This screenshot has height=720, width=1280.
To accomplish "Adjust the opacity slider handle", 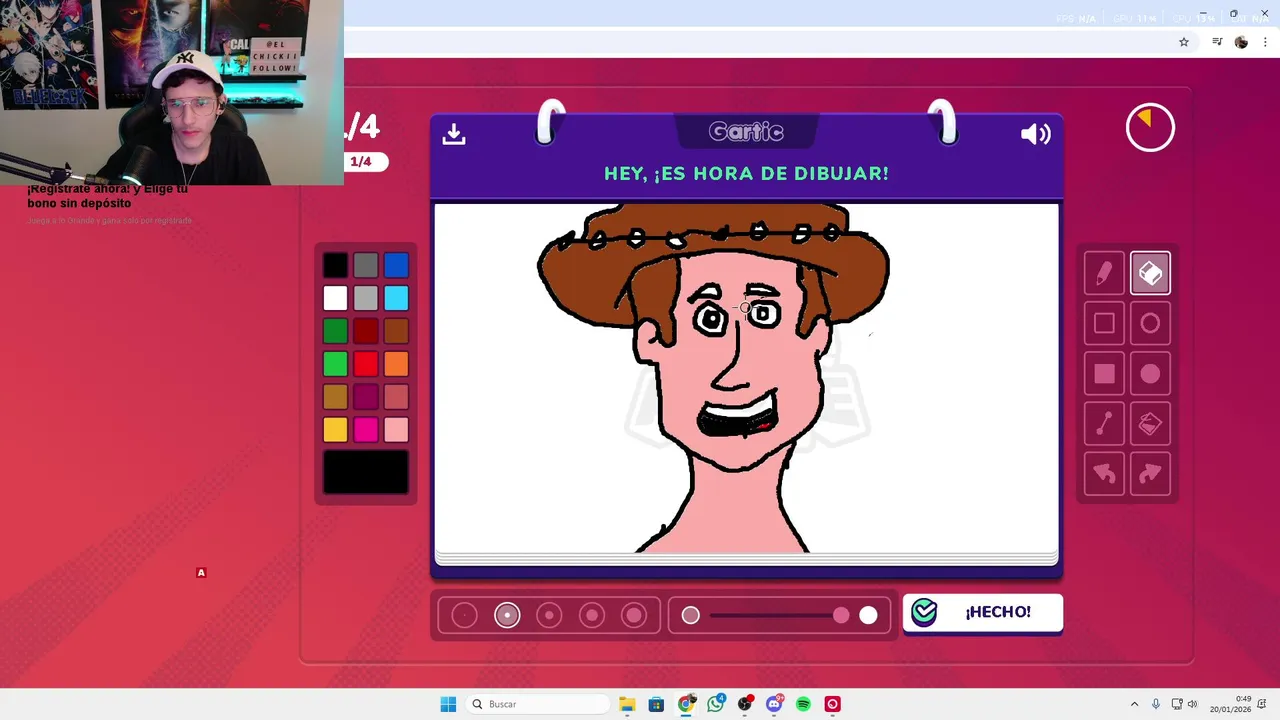I will click(841, 615).
